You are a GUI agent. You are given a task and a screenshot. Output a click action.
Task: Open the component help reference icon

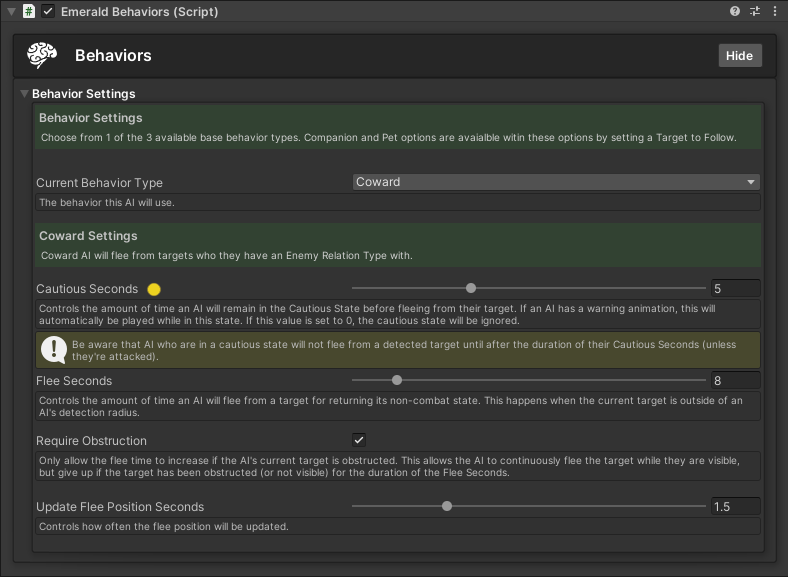(x=735, y=12)
